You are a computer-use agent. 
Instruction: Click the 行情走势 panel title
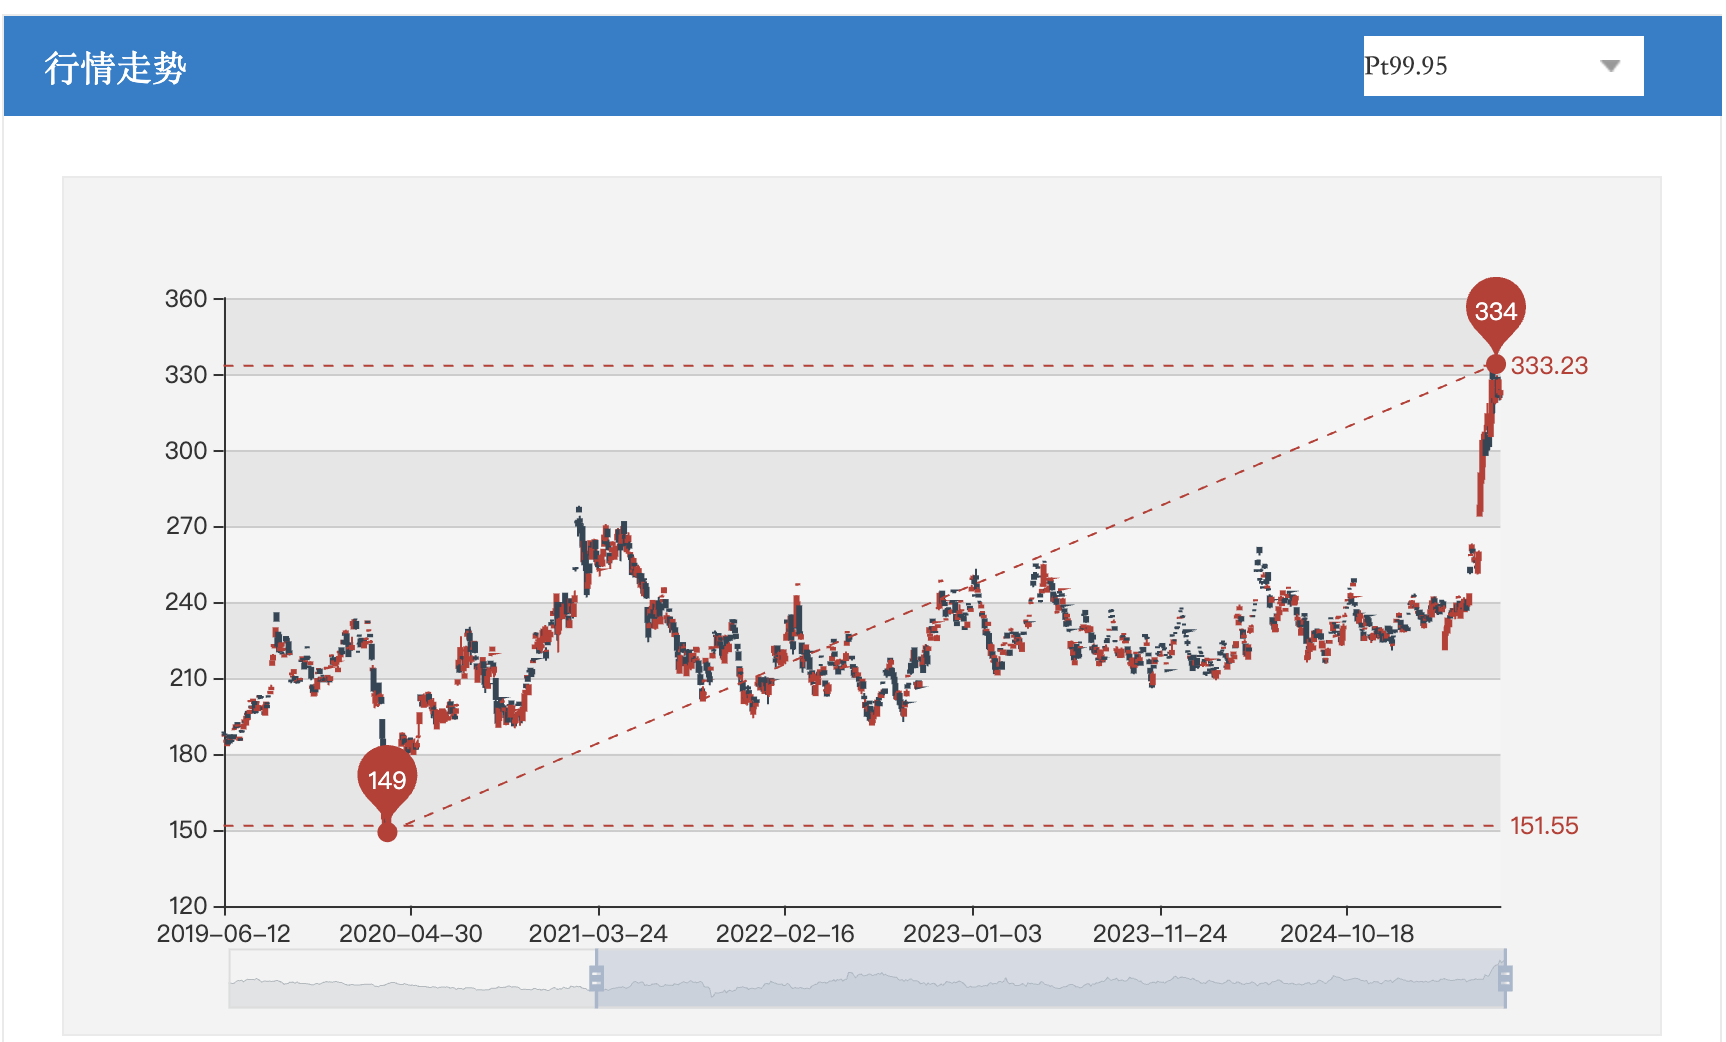[115, 68]
